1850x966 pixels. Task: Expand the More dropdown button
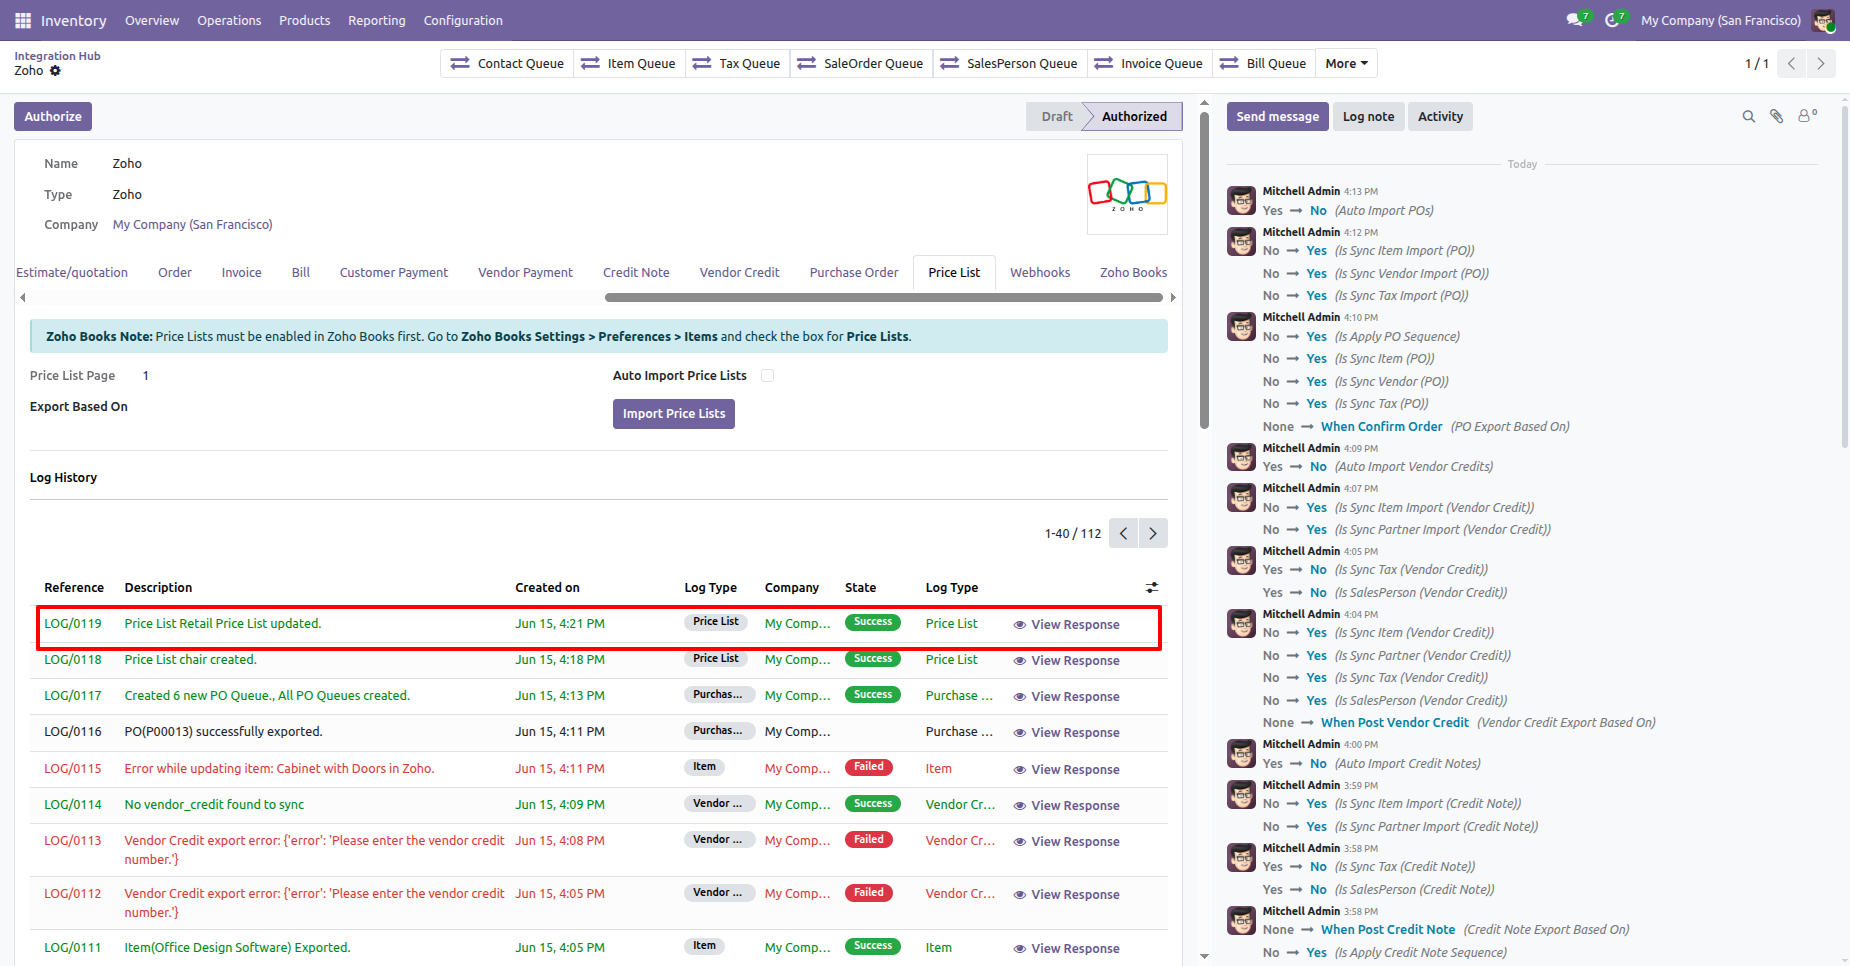(x=1346, y=64)
